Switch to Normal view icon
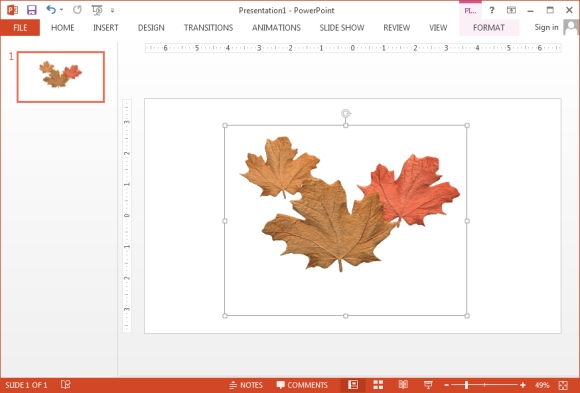Viewport: 580px width, 393px height. 353,385
